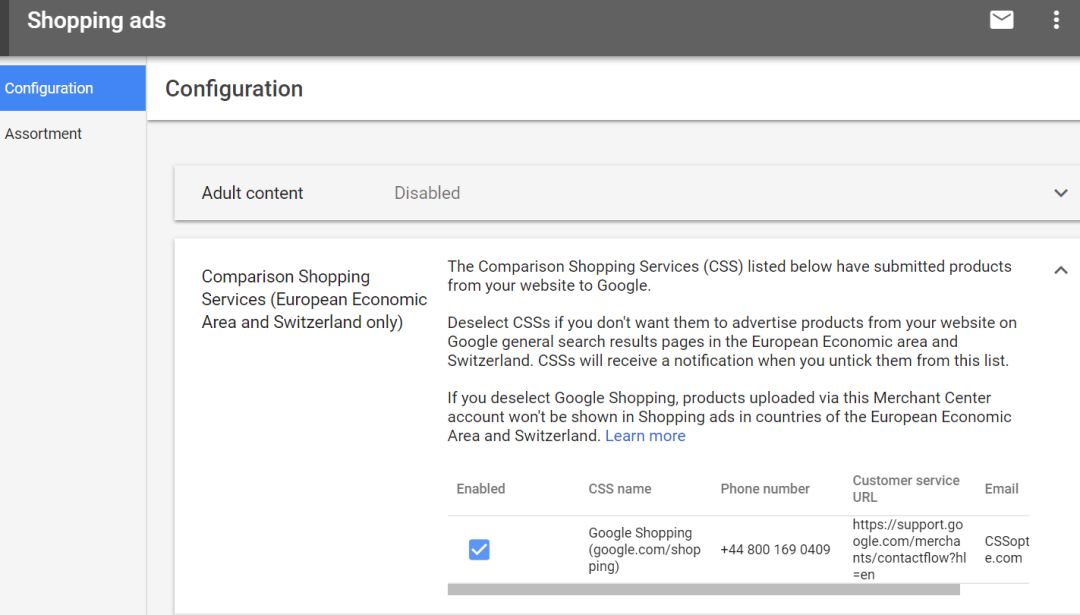Screen dimensions: 1080x615
Task: Click the Disabled status text
Action: 427,193
